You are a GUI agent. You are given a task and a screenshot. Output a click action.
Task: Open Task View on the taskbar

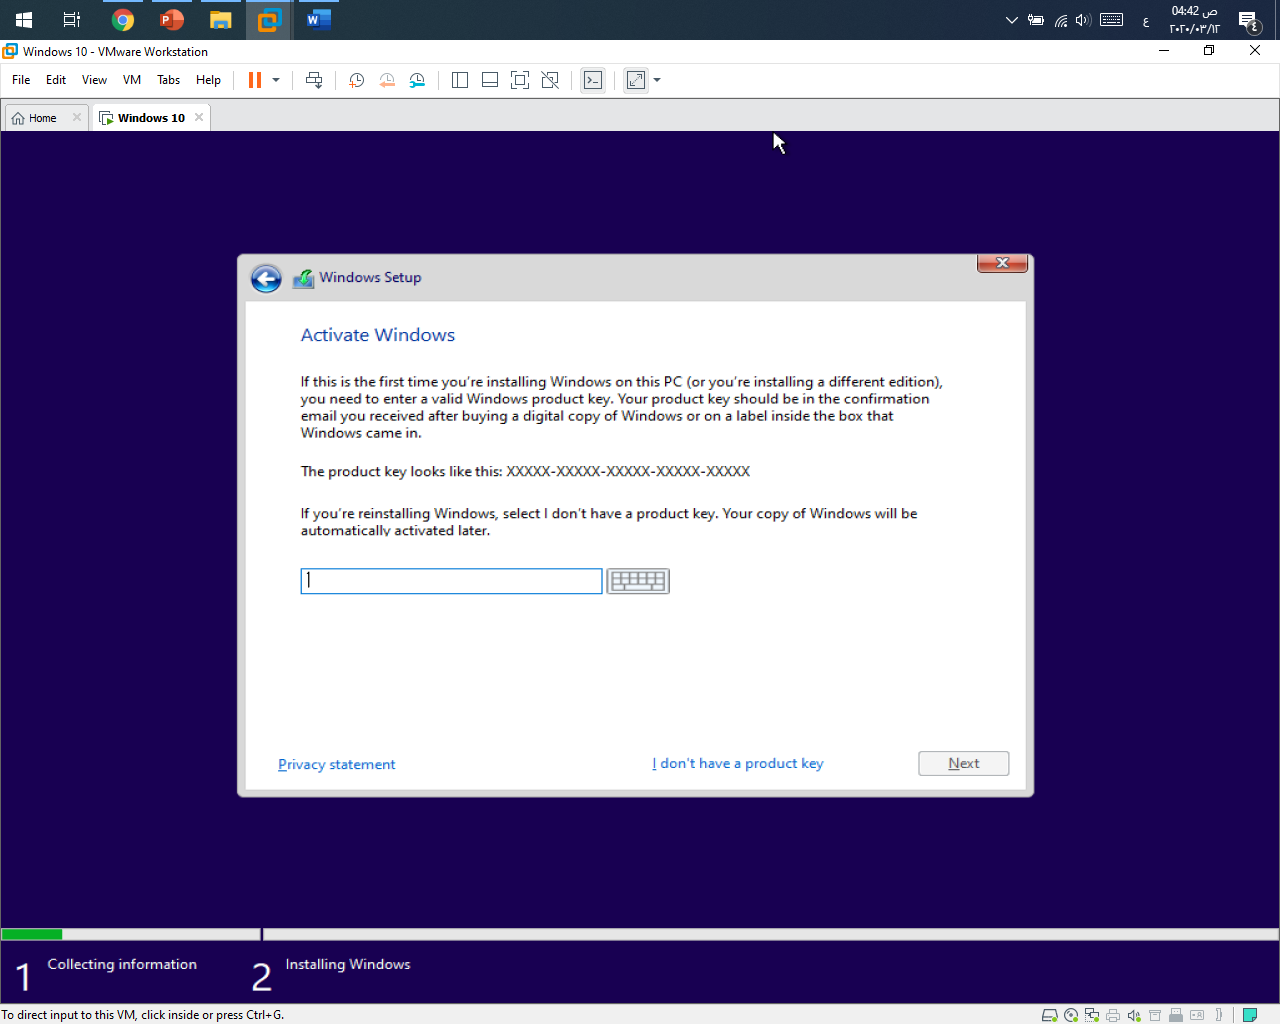[72, 20]
